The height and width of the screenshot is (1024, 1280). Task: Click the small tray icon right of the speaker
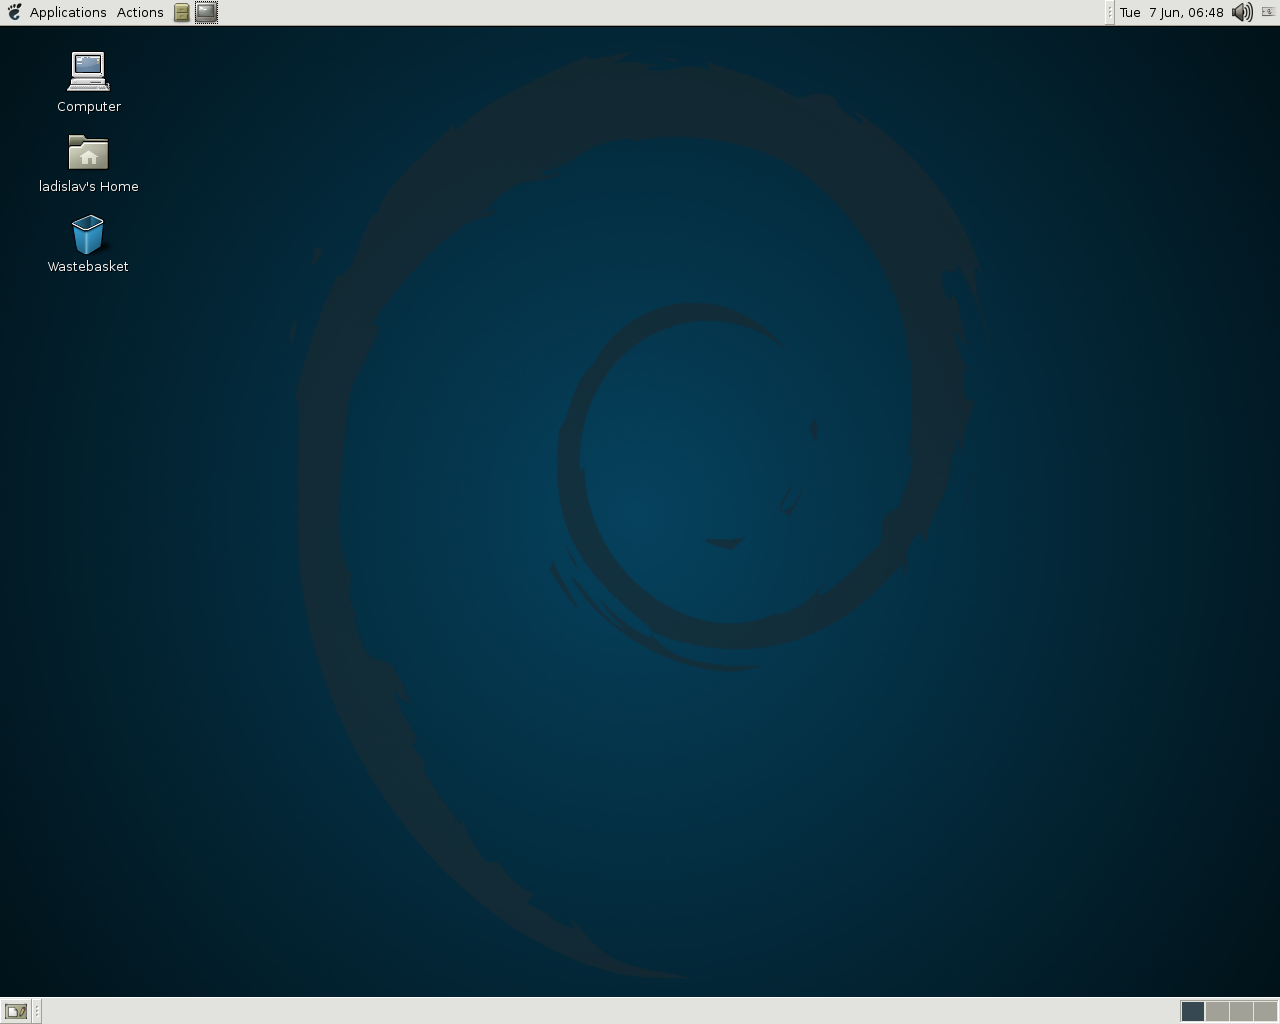pos(1268,12)
